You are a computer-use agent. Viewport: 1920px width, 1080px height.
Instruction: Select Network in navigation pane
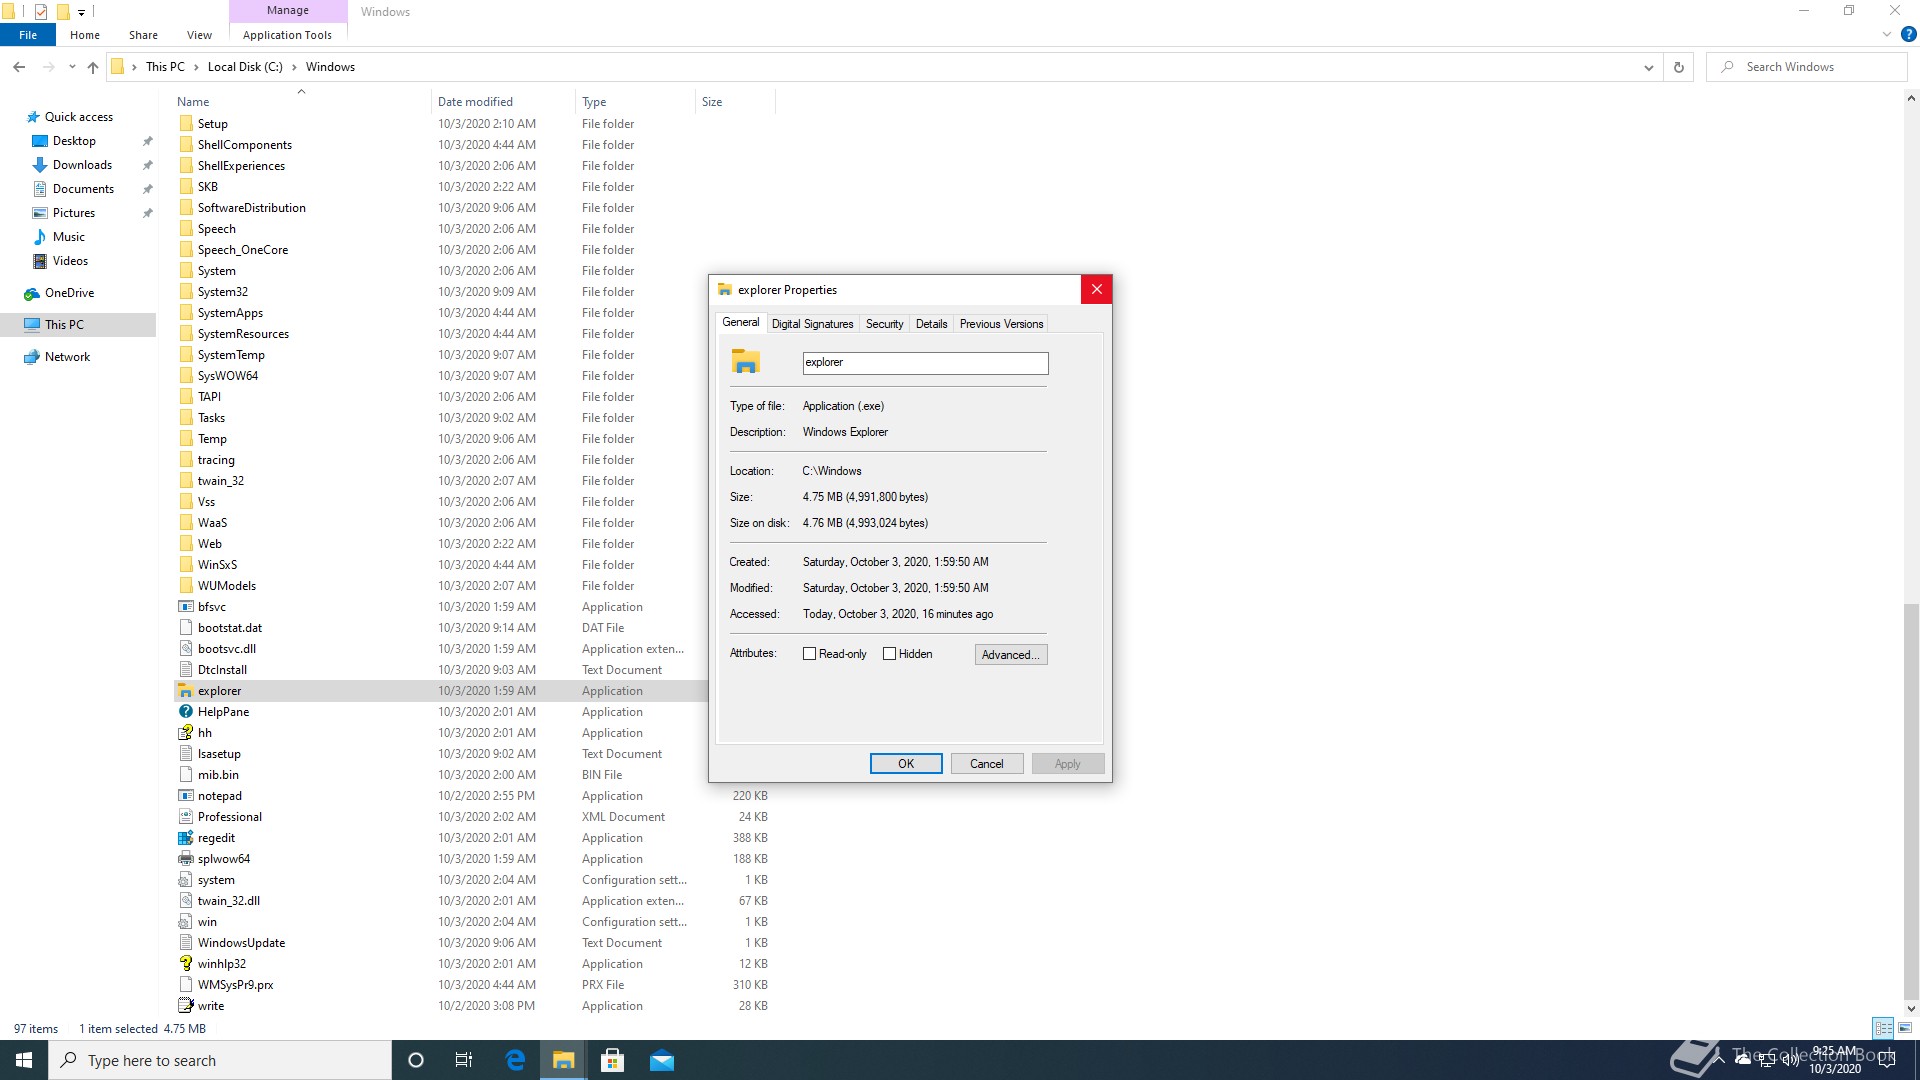[x=67, y=357]
